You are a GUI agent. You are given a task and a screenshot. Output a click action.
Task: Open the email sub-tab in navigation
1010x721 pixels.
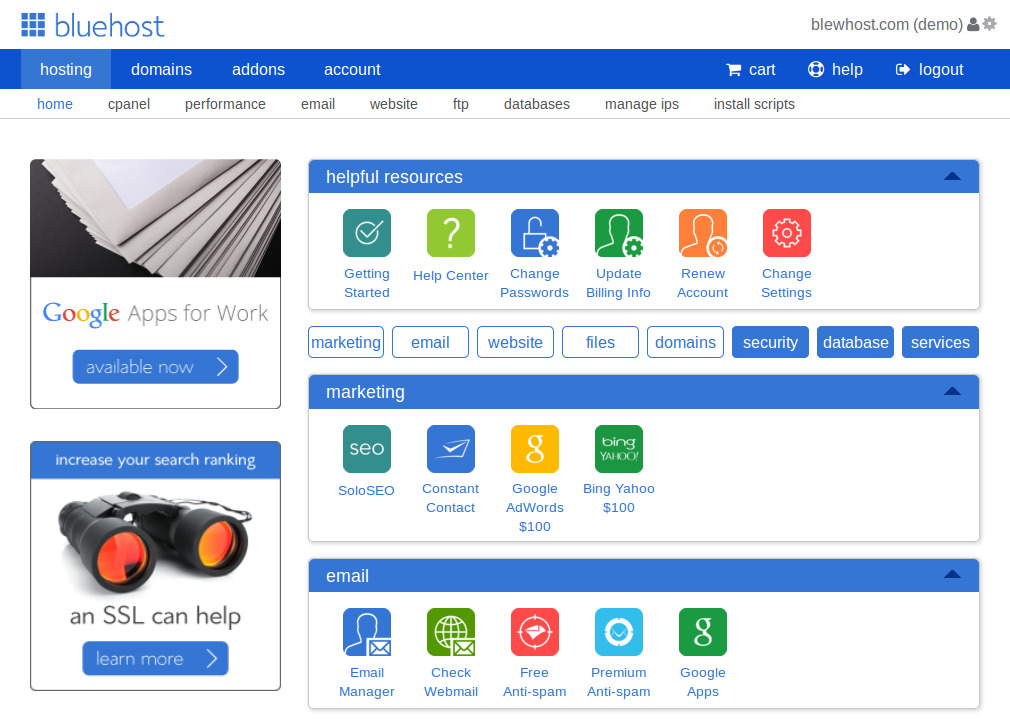(318, 104)
